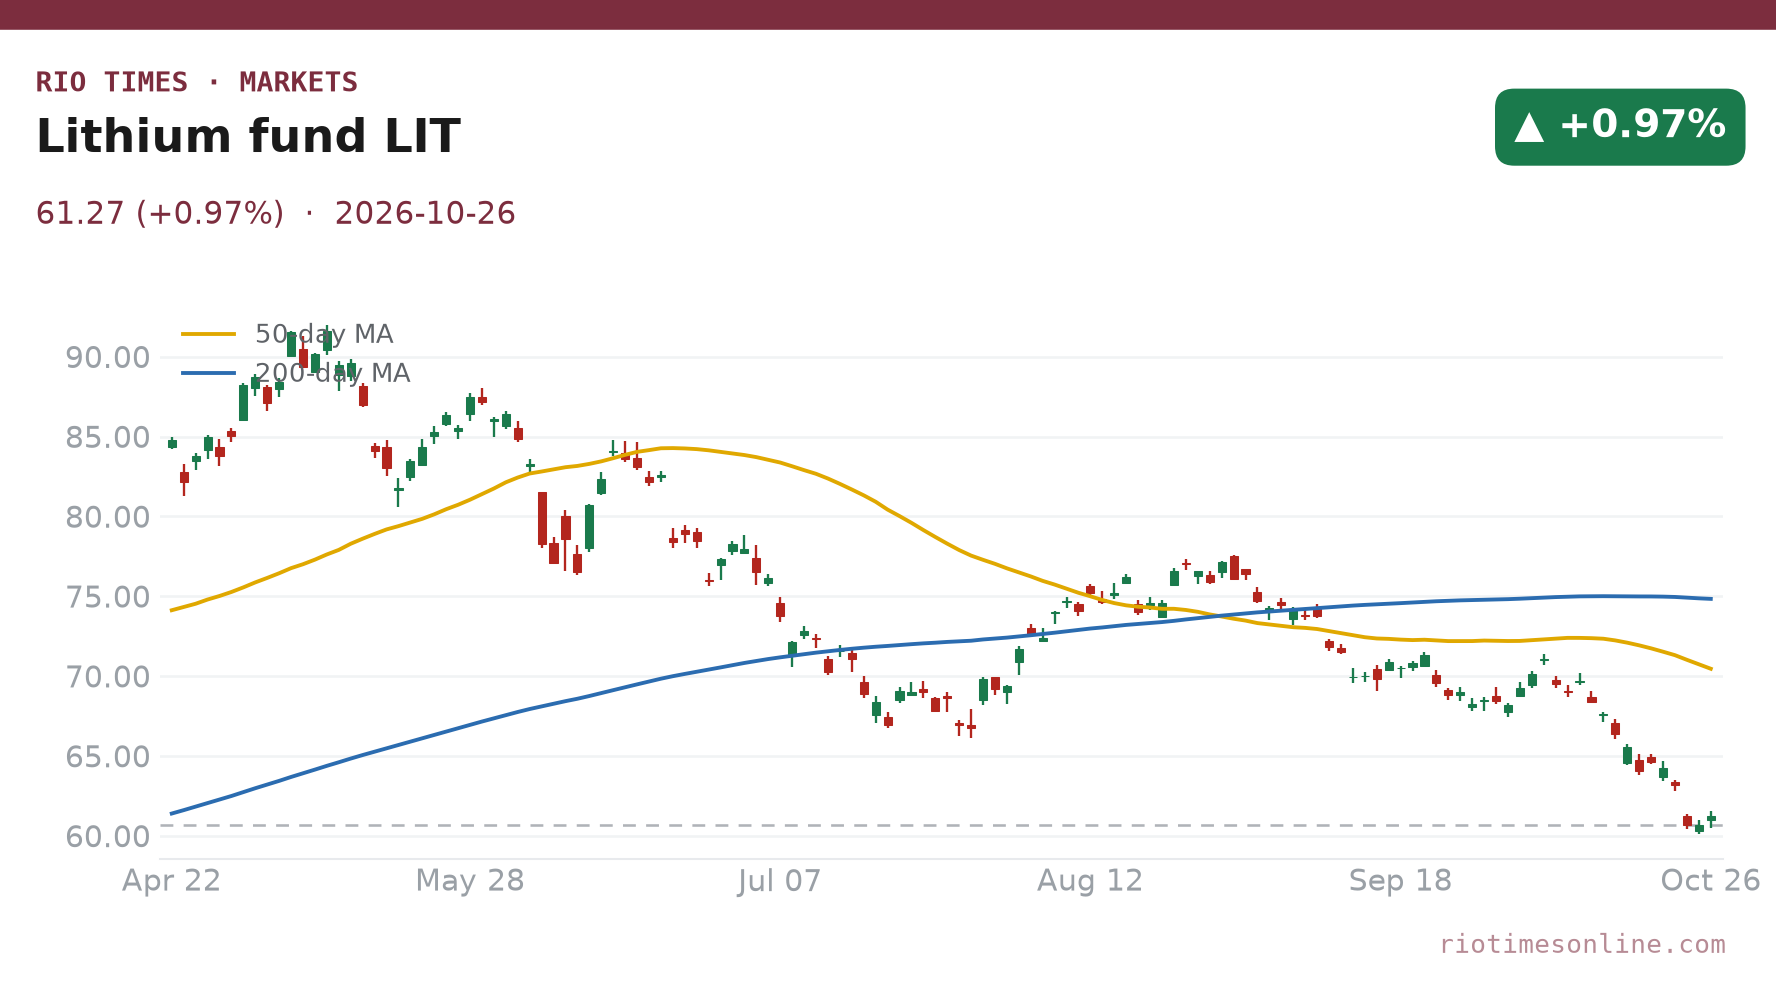Click the 90.00 y-axis label
This screenshot has height=999, width=1776.
(108, 357)
